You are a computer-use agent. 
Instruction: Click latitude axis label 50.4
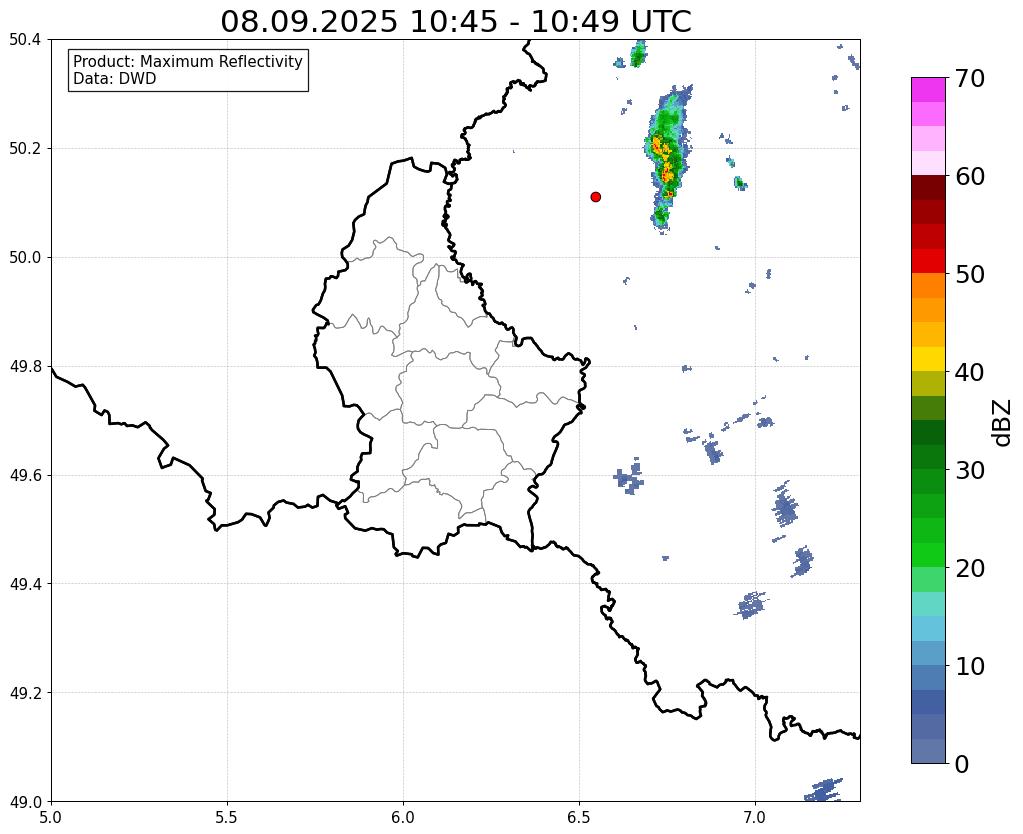click(25, 40)
